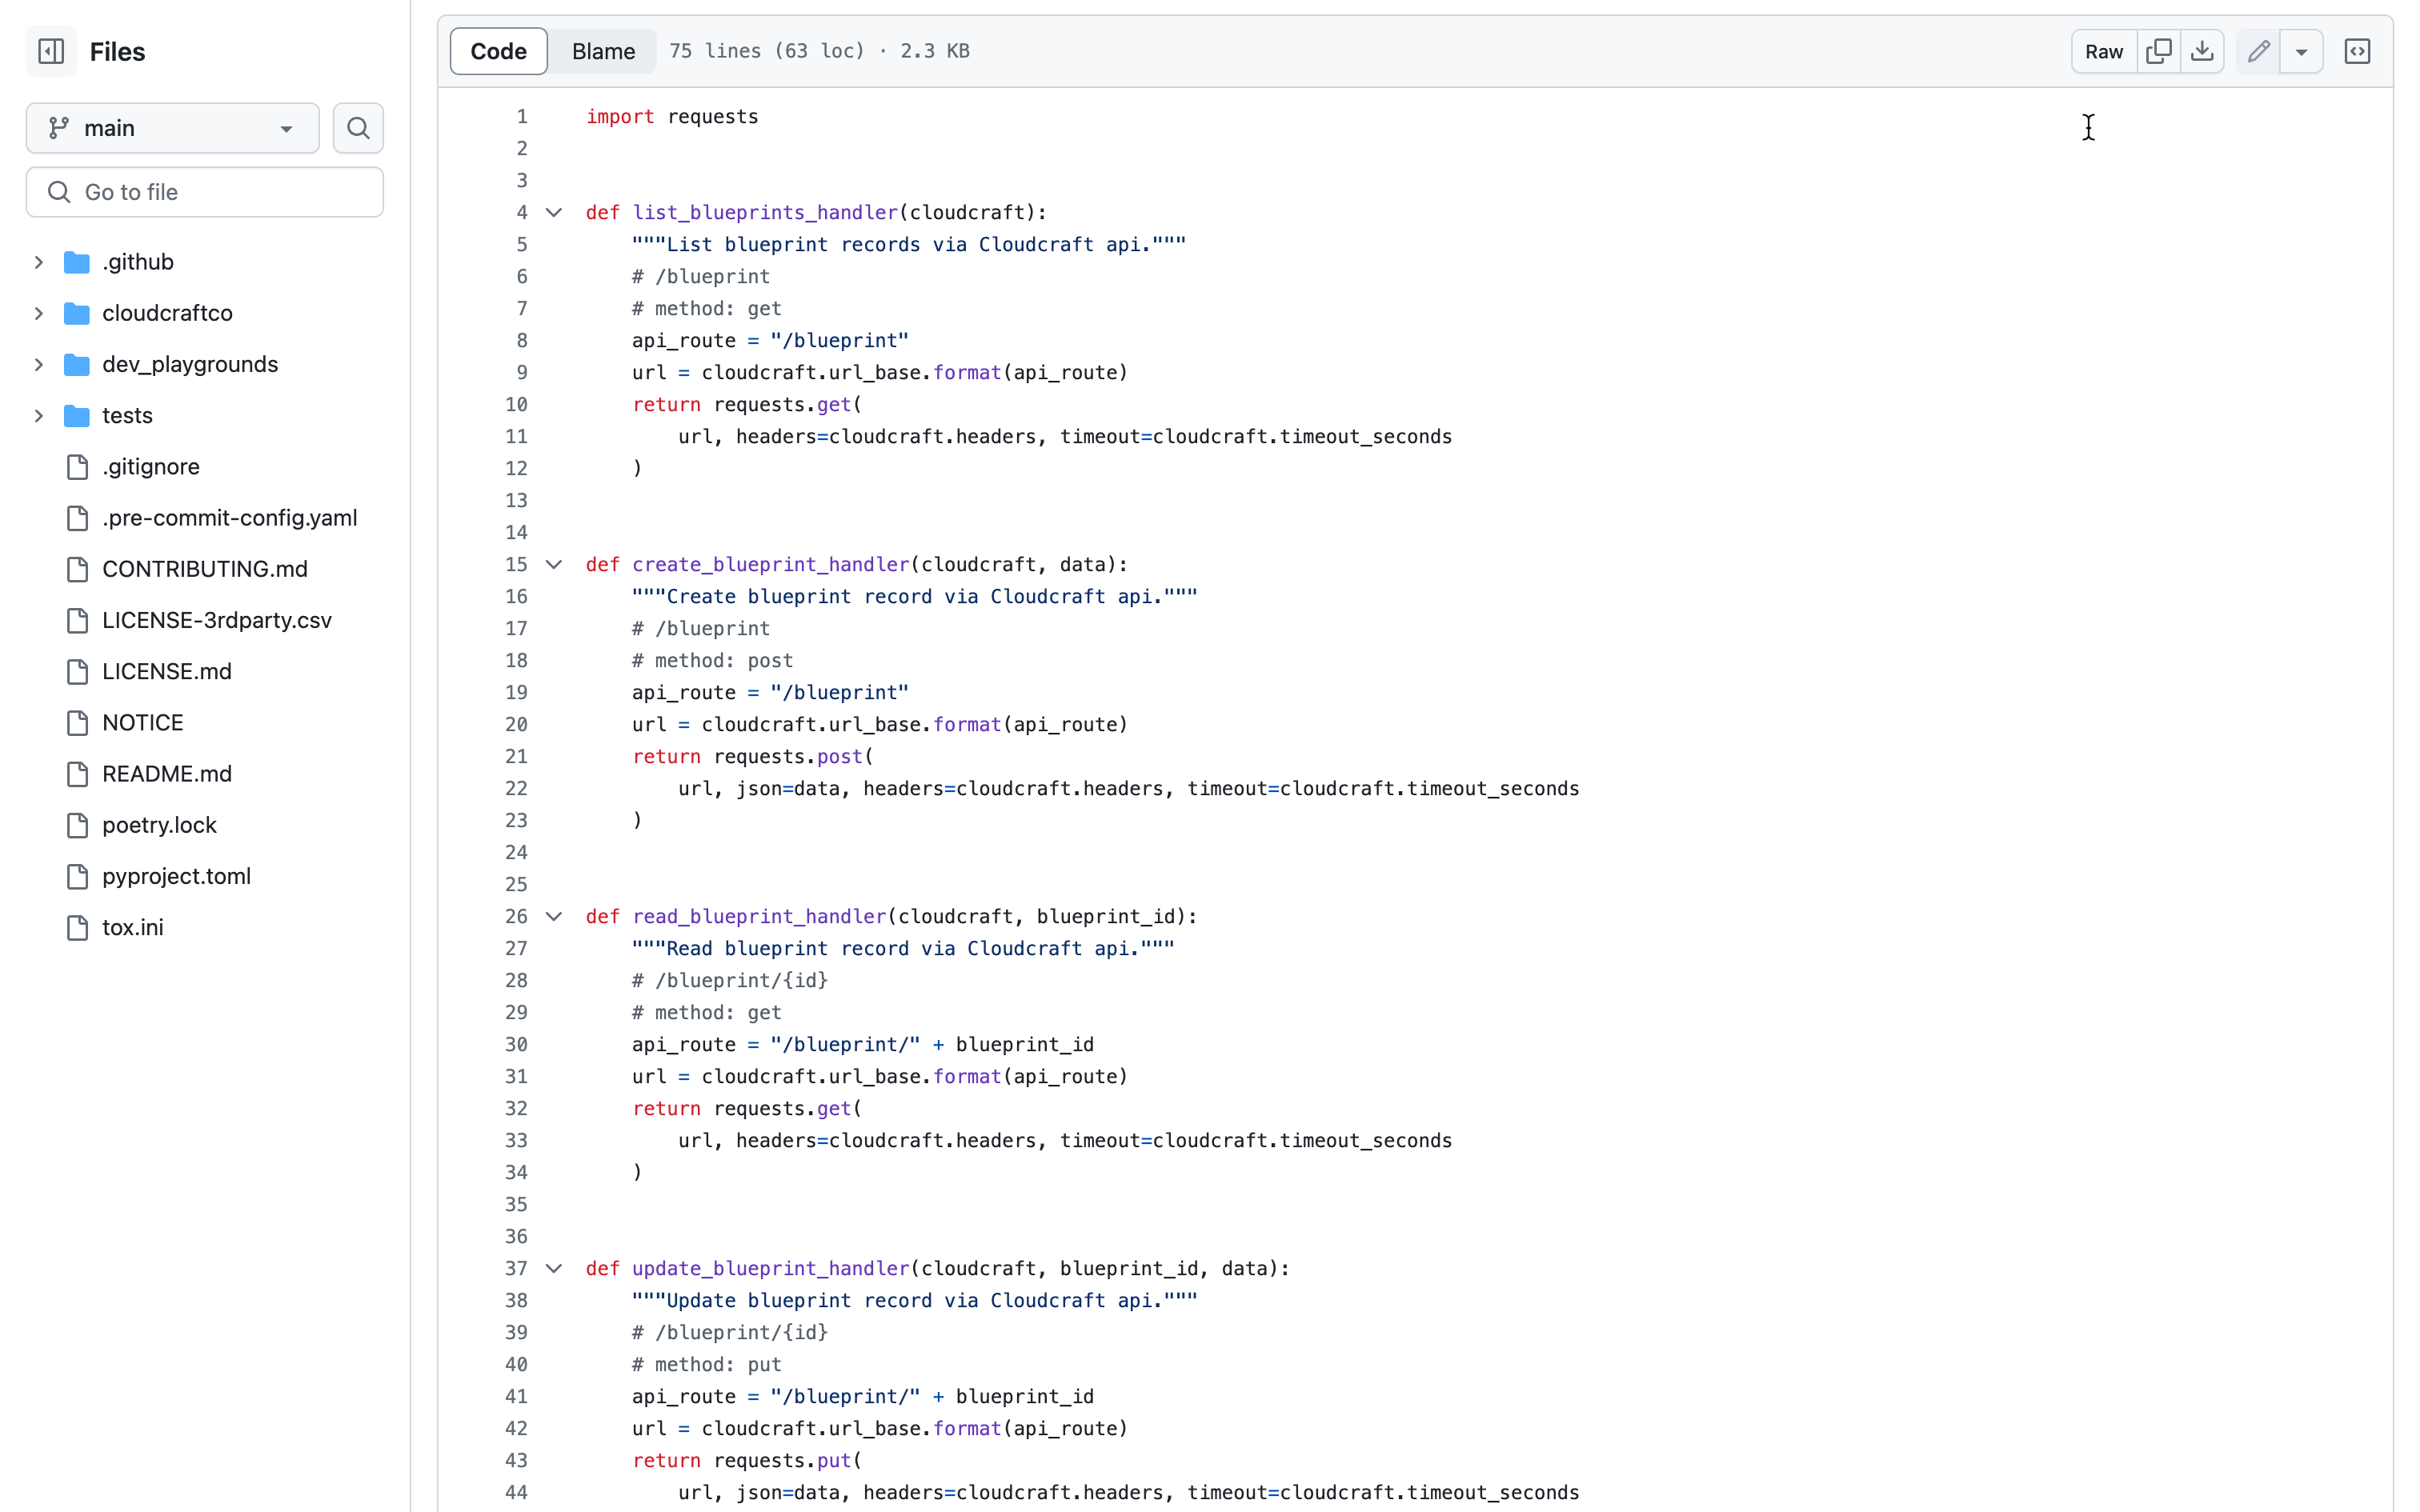Fold the update_blueprint_handler function block

pos(553,1269)
